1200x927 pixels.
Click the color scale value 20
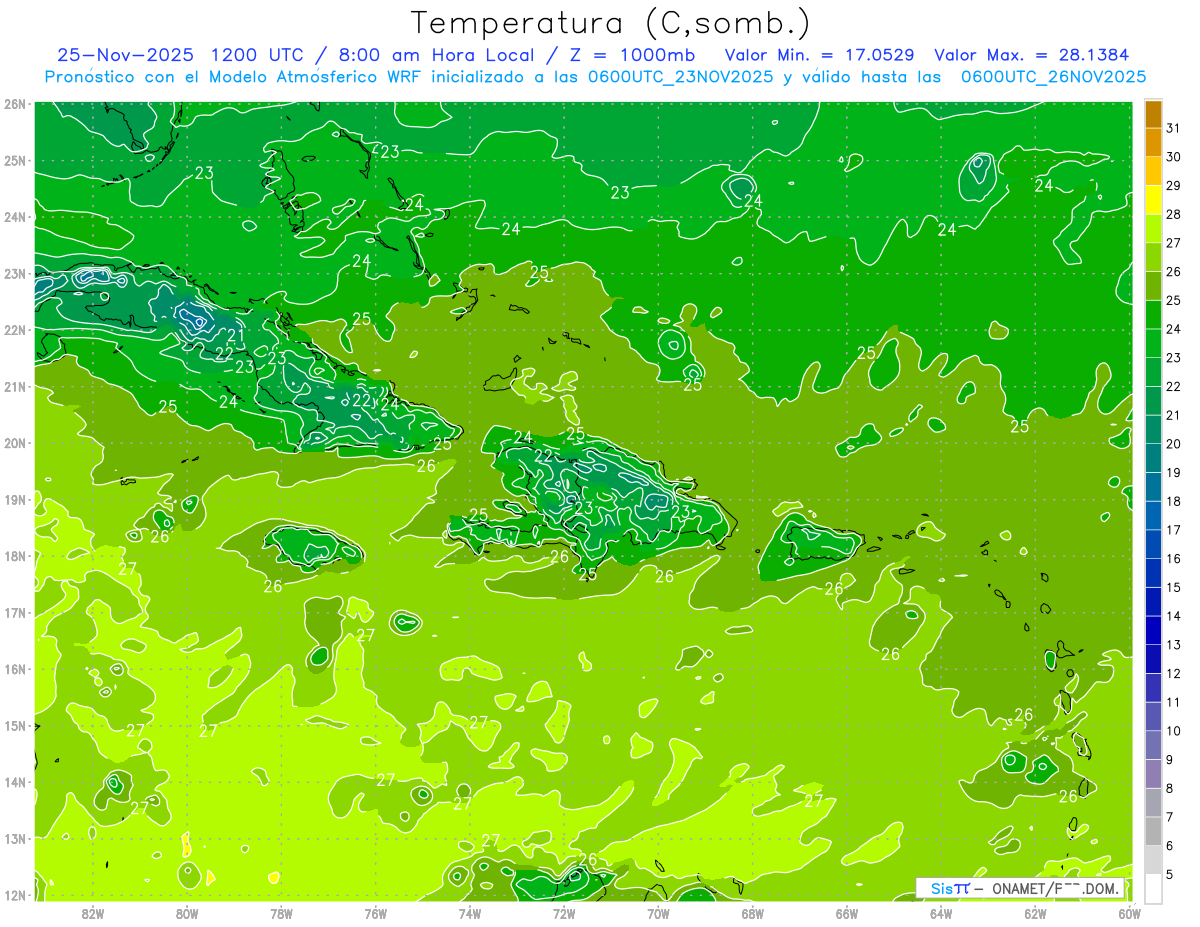point(1174,444)
